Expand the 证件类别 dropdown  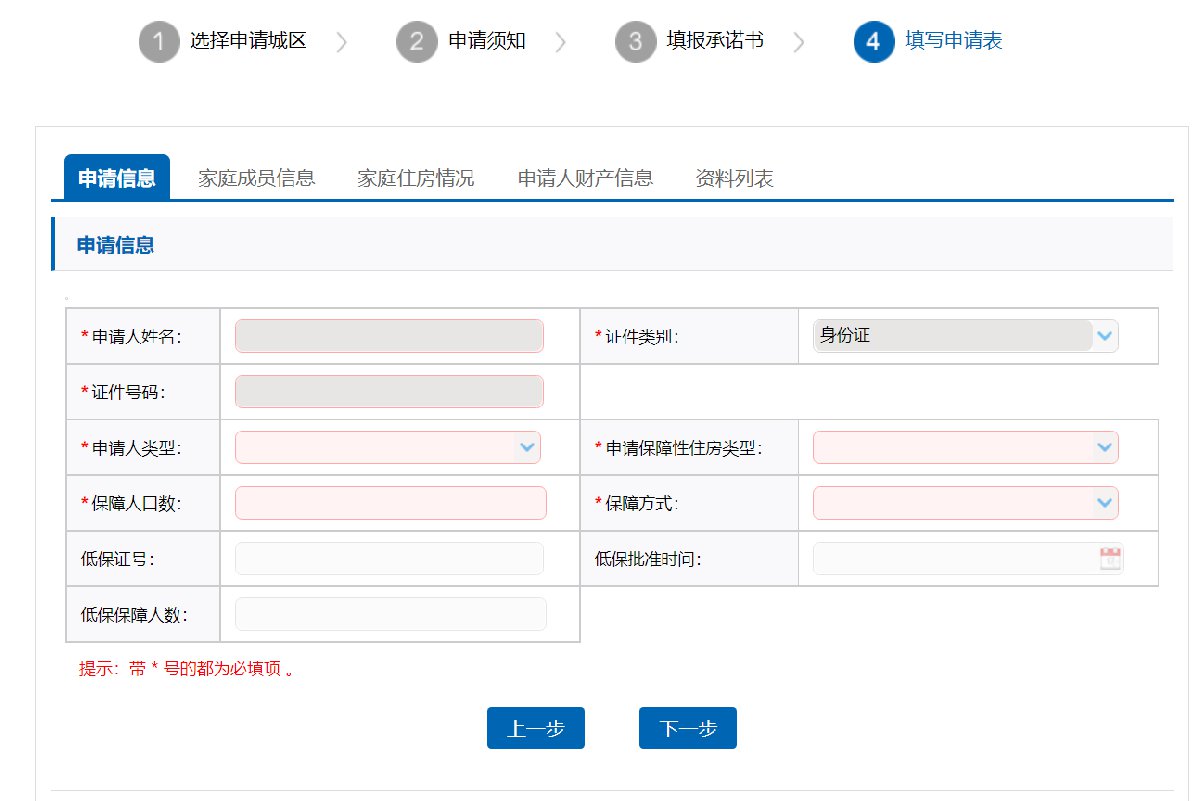coord(1103,336)
